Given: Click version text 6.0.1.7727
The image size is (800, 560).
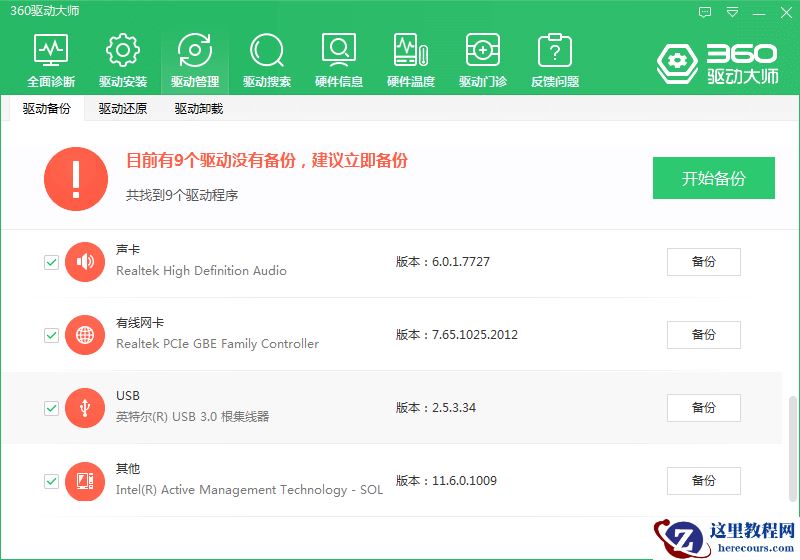Looking at the screenshot, I should (461, 262).
